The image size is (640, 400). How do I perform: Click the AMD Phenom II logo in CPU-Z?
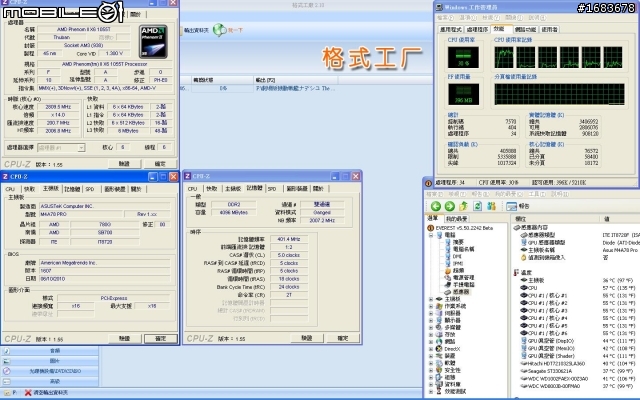(x=153, y=42)
